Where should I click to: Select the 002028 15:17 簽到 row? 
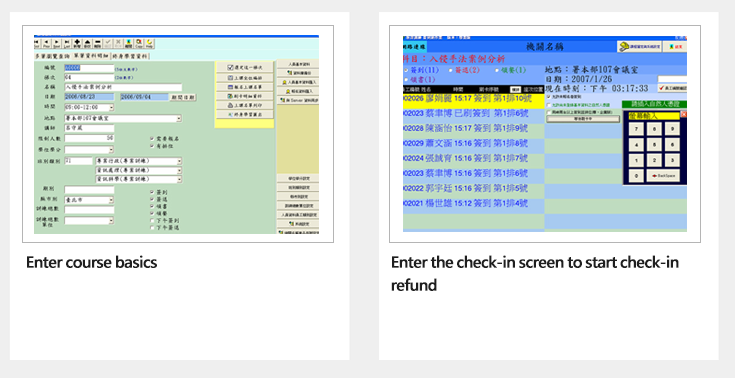pyautogui.click(x=473, y=128)
